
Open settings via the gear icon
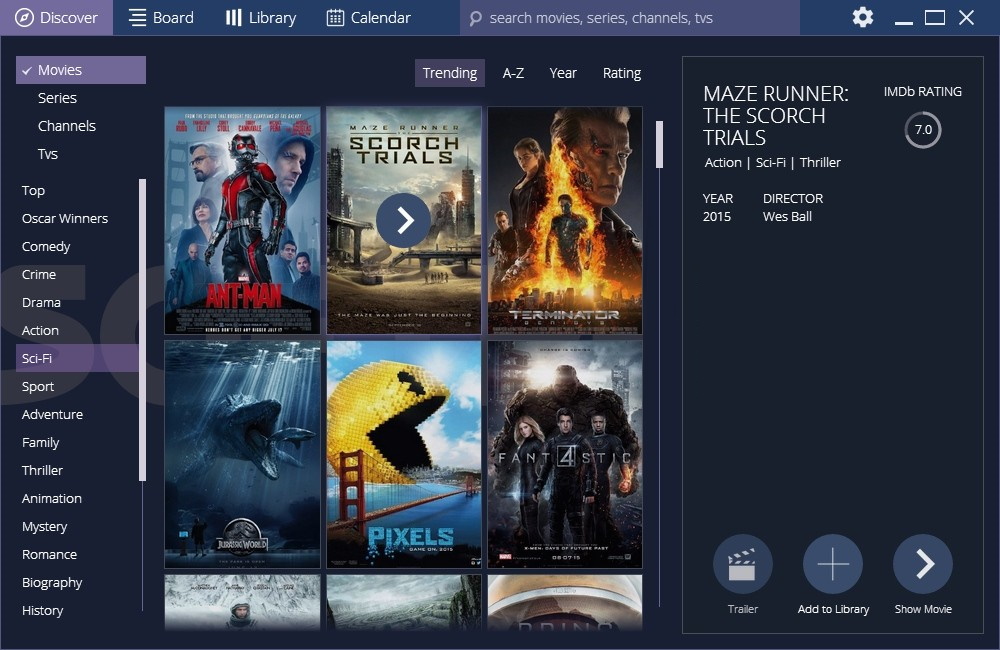click(x=862, y=17)
